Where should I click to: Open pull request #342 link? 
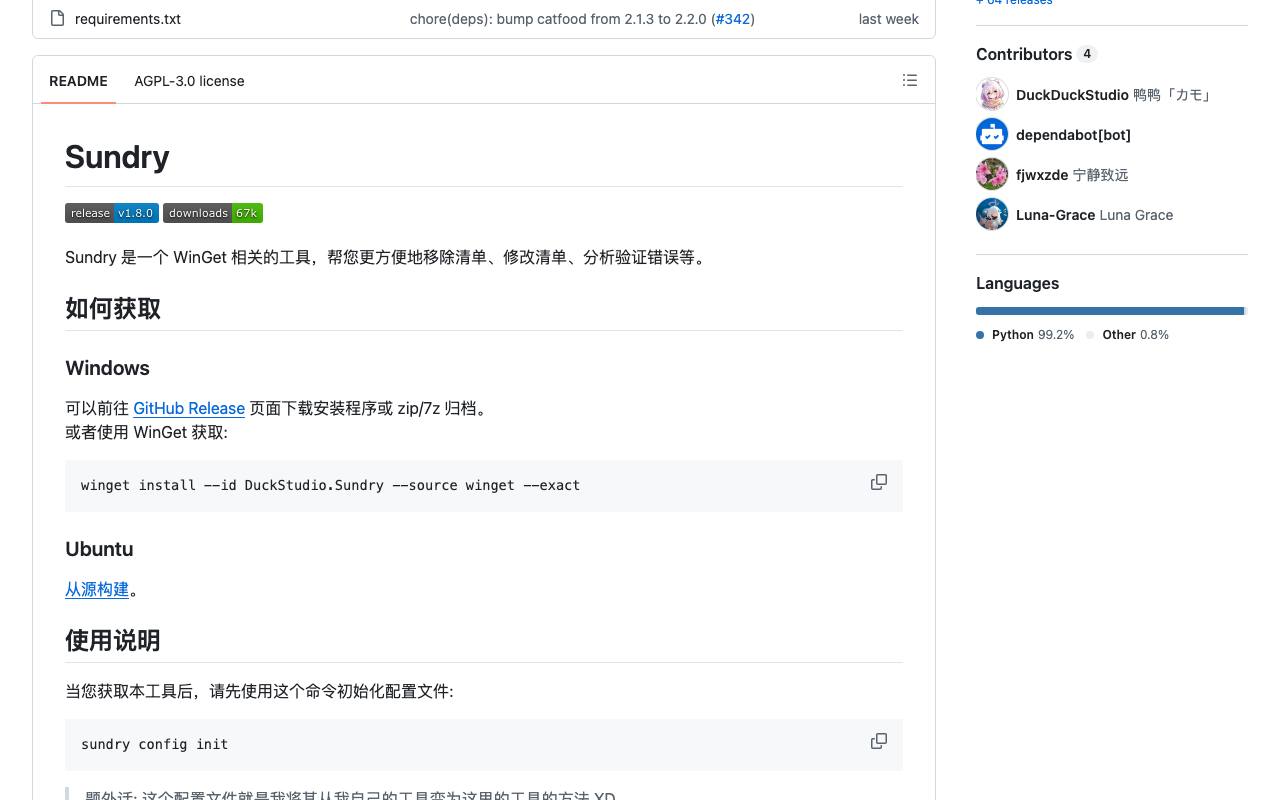coord(733,19)
